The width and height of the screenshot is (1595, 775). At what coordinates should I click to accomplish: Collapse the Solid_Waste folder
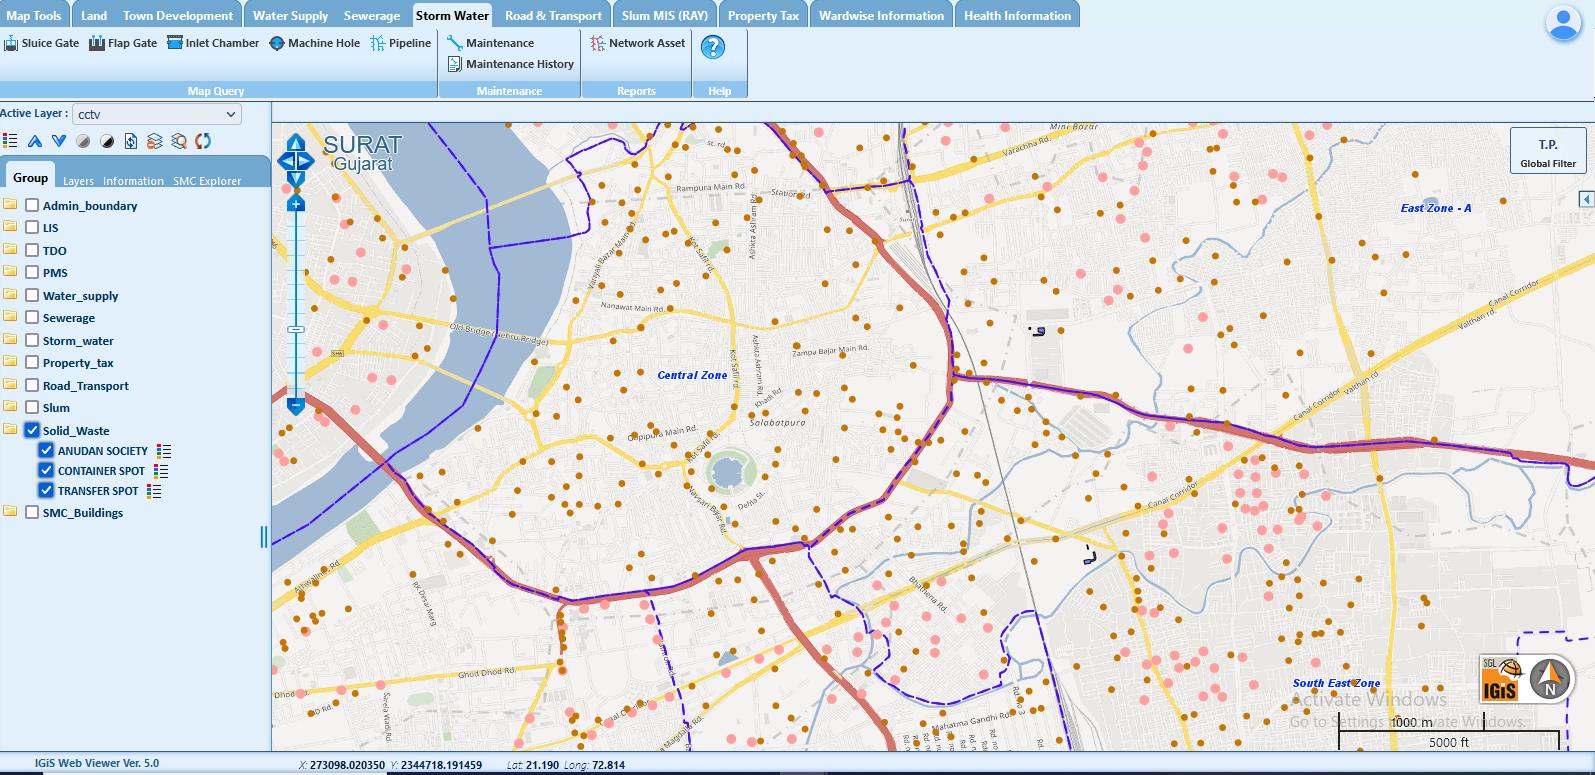[x=10, y=429]
